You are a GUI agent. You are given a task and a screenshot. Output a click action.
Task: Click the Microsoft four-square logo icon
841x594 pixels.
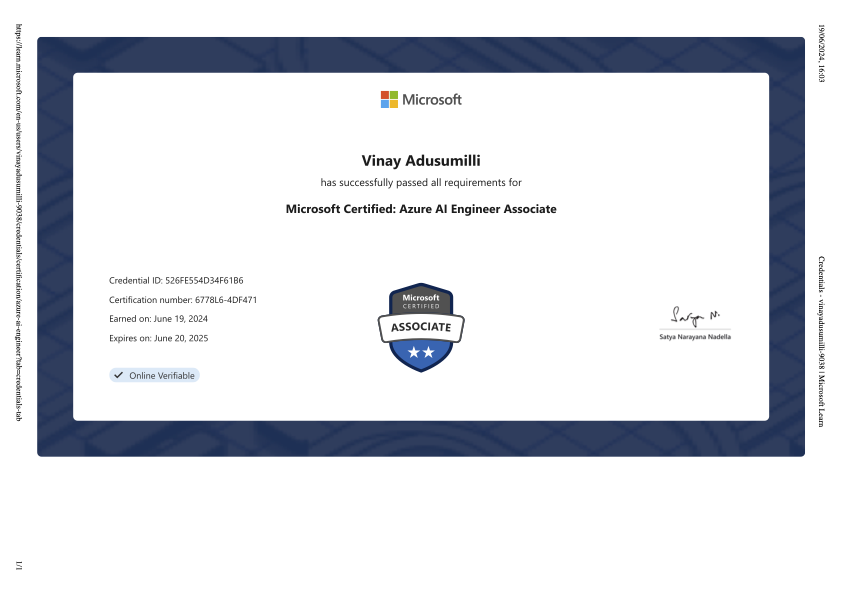tap(389, 99)
